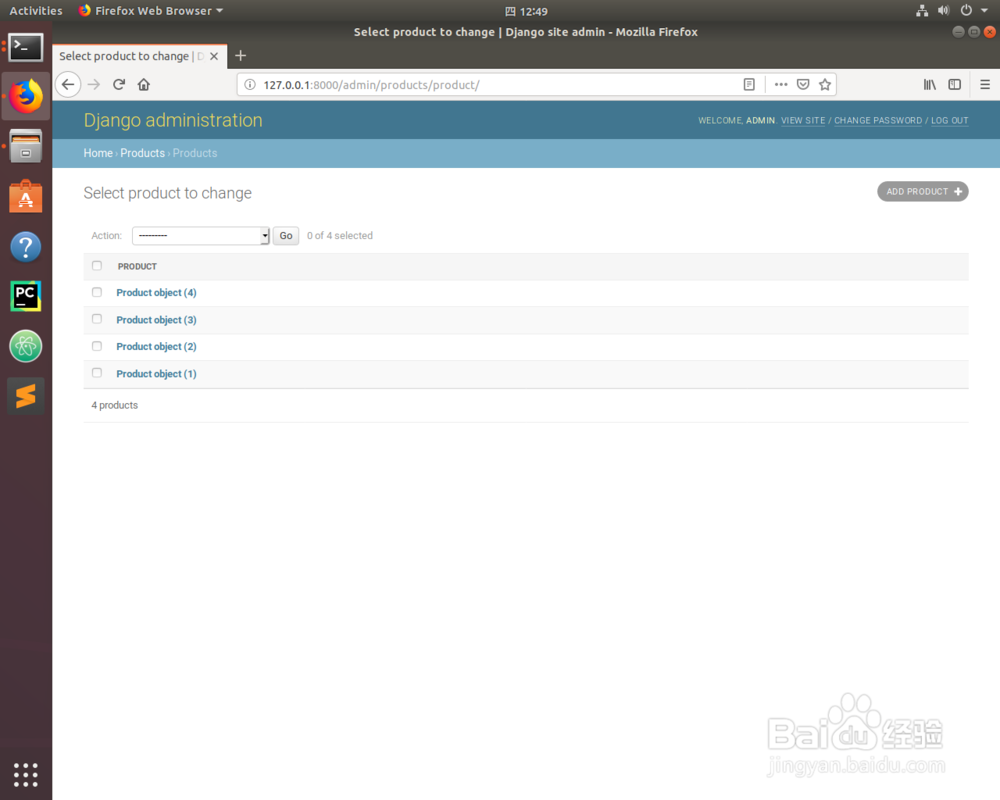Go back using the browser back arrow

(x=68, y=84)
